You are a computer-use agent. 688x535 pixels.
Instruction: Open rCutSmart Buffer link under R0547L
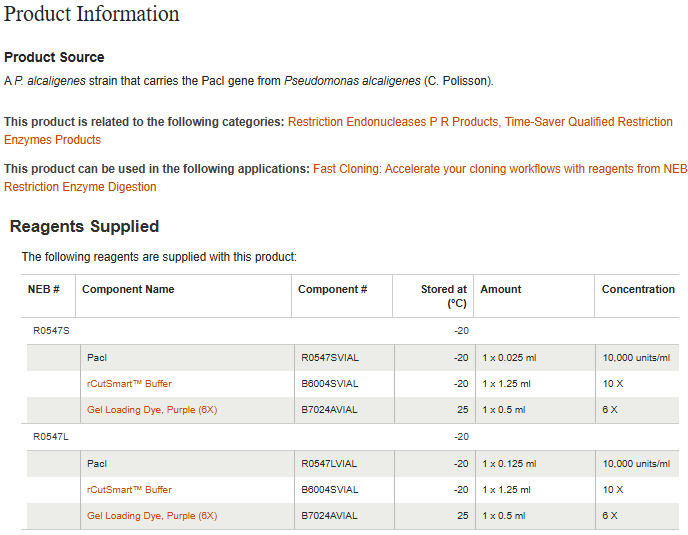click(129, 489)
